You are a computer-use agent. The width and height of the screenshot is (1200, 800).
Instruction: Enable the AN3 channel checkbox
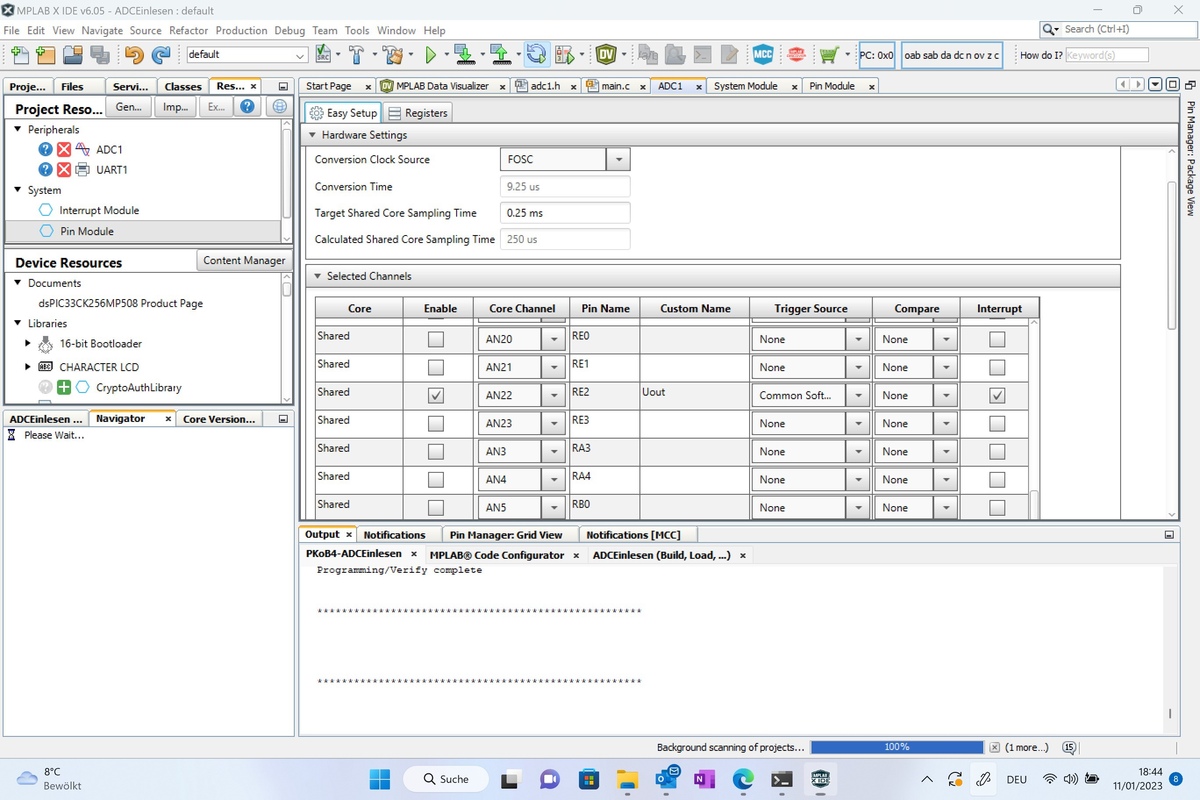435,452
